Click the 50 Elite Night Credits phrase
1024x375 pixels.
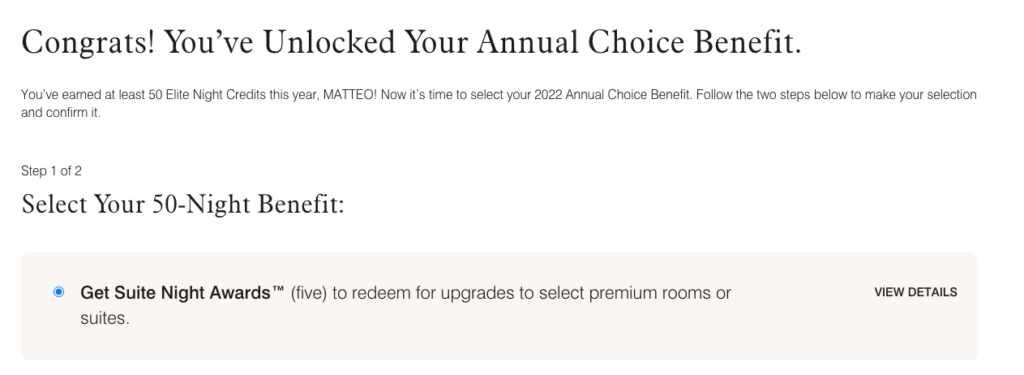point(208,95)
